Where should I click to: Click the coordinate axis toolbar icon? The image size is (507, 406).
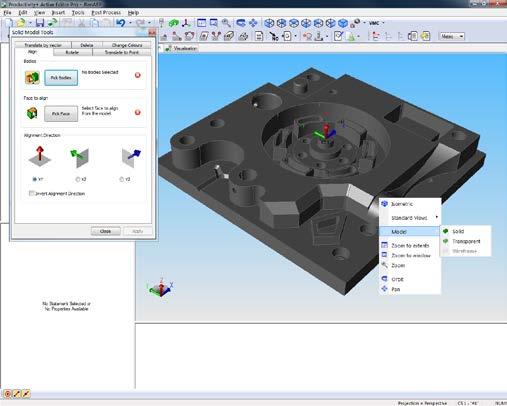[186, 23]
